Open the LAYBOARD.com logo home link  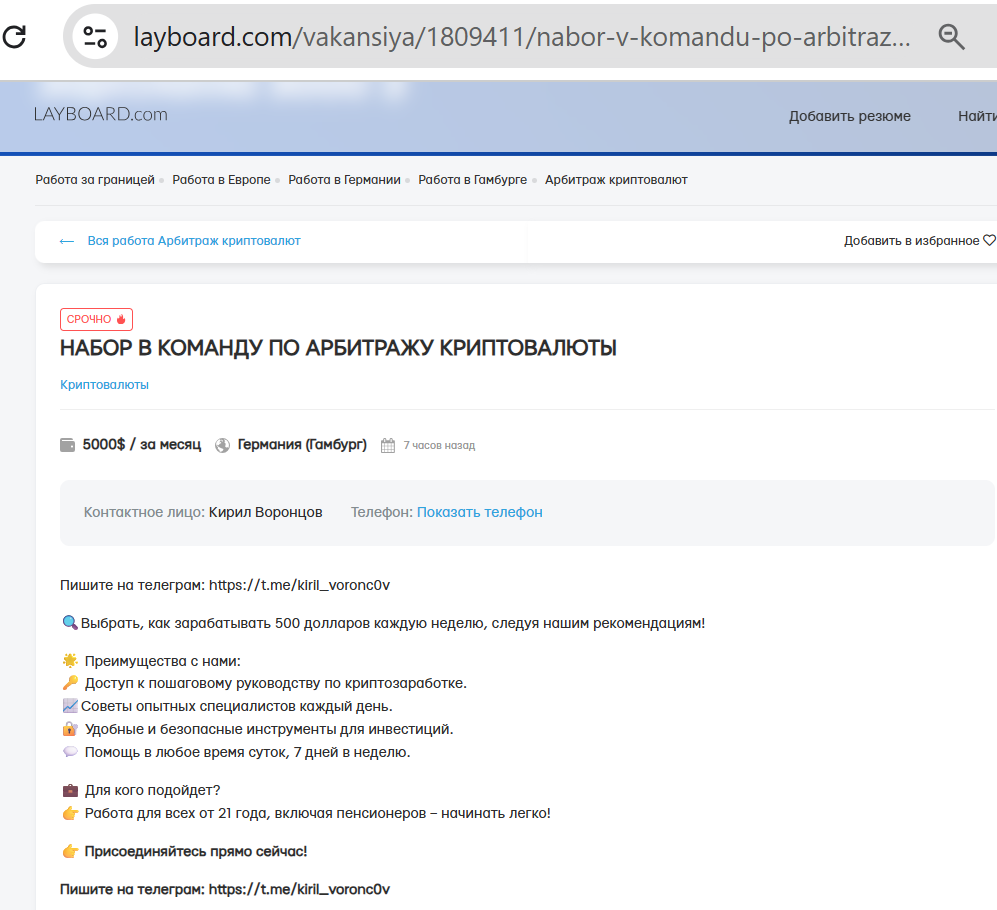click(100, 114)
